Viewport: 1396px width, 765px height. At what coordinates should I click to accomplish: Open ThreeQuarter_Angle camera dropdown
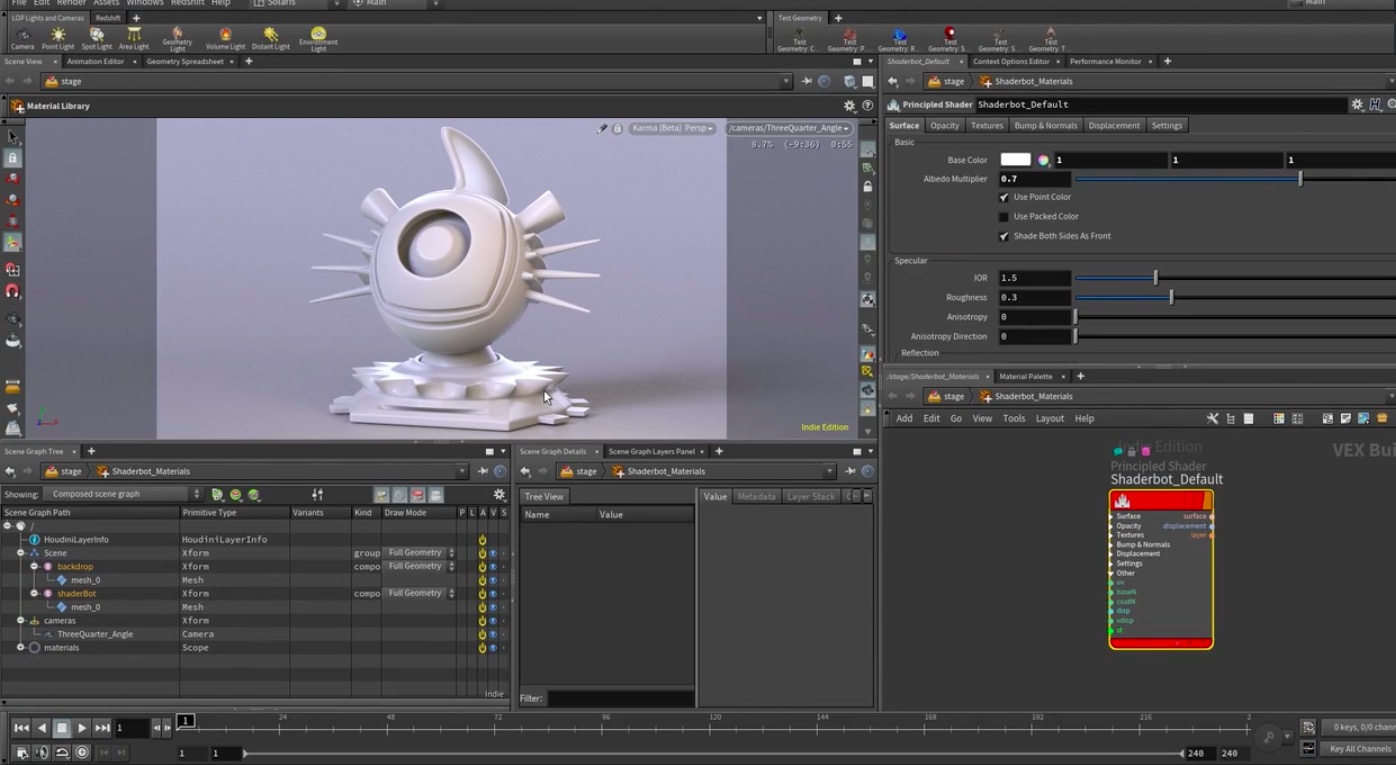tap(789, 128)
